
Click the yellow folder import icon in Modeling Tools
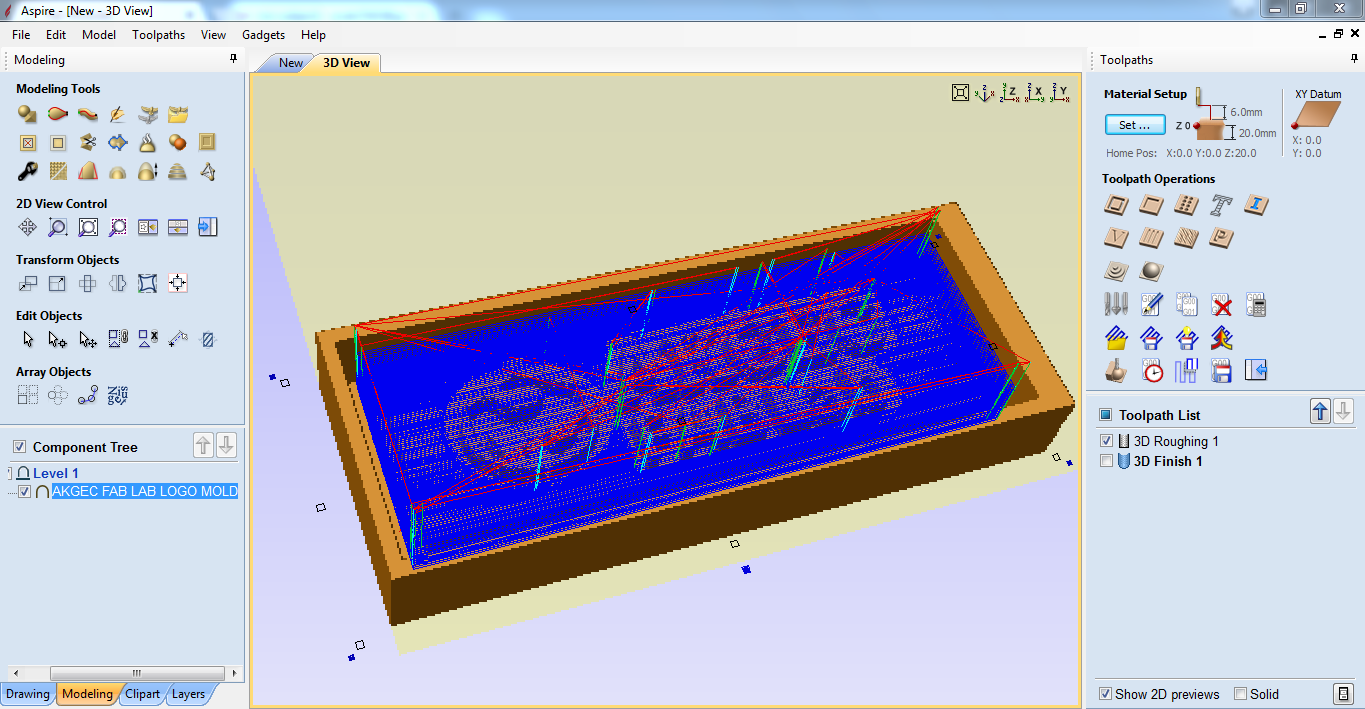pyautogui.click(x=178, y=114)
